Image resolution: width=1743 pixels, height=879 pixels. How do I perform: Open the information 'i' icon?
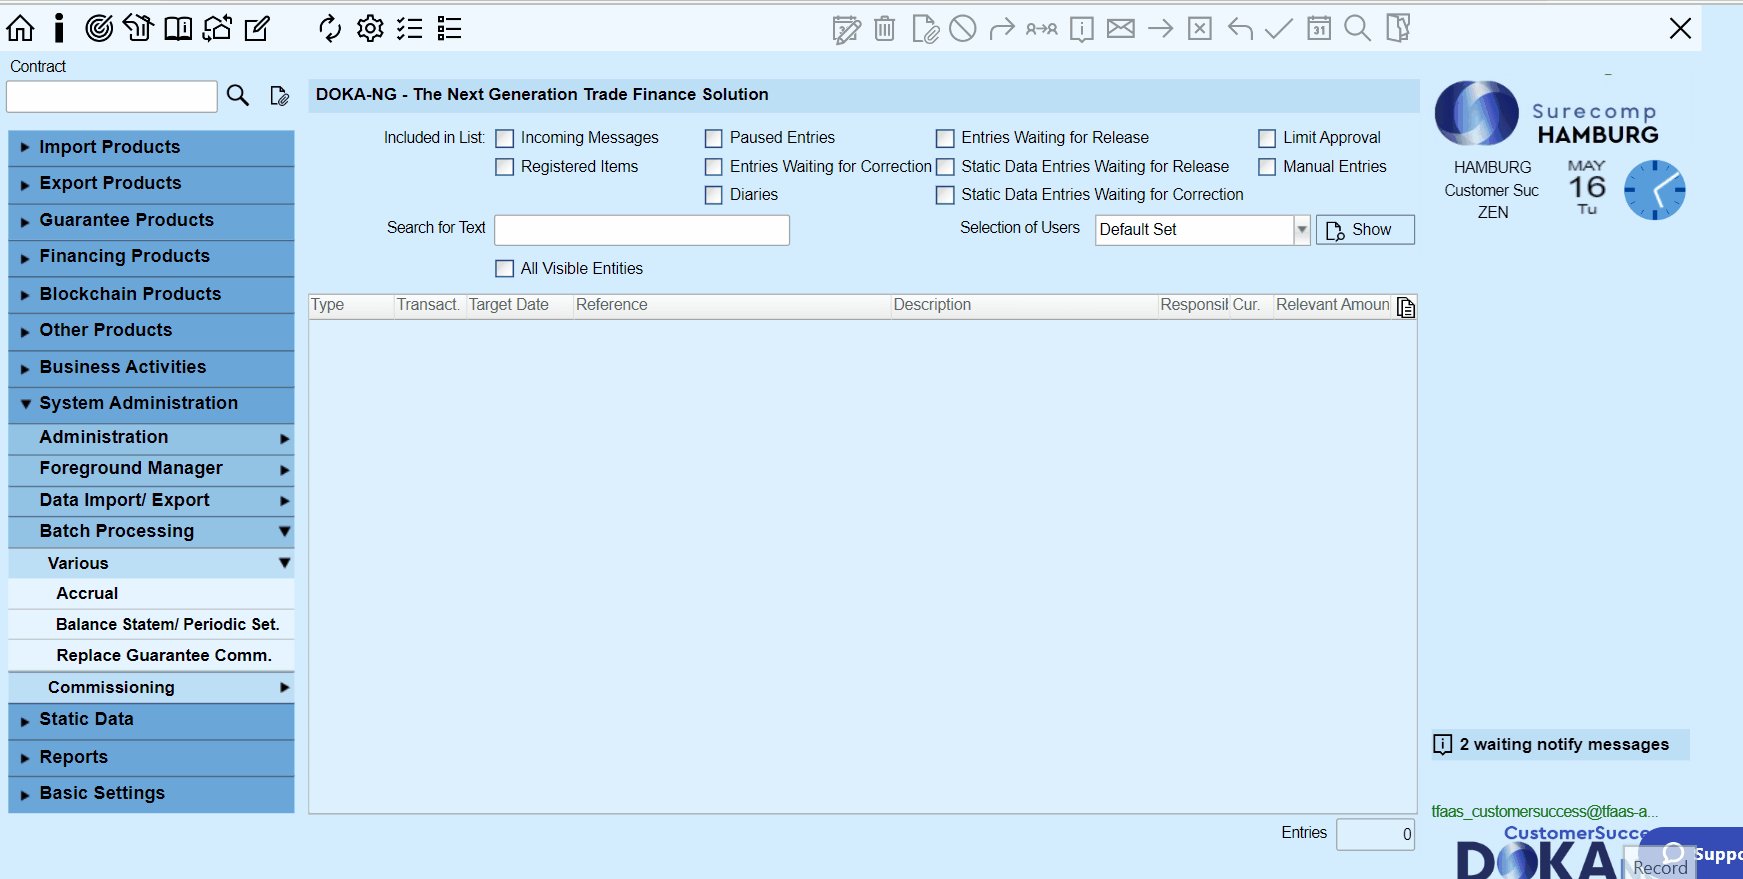coord(59,28)
